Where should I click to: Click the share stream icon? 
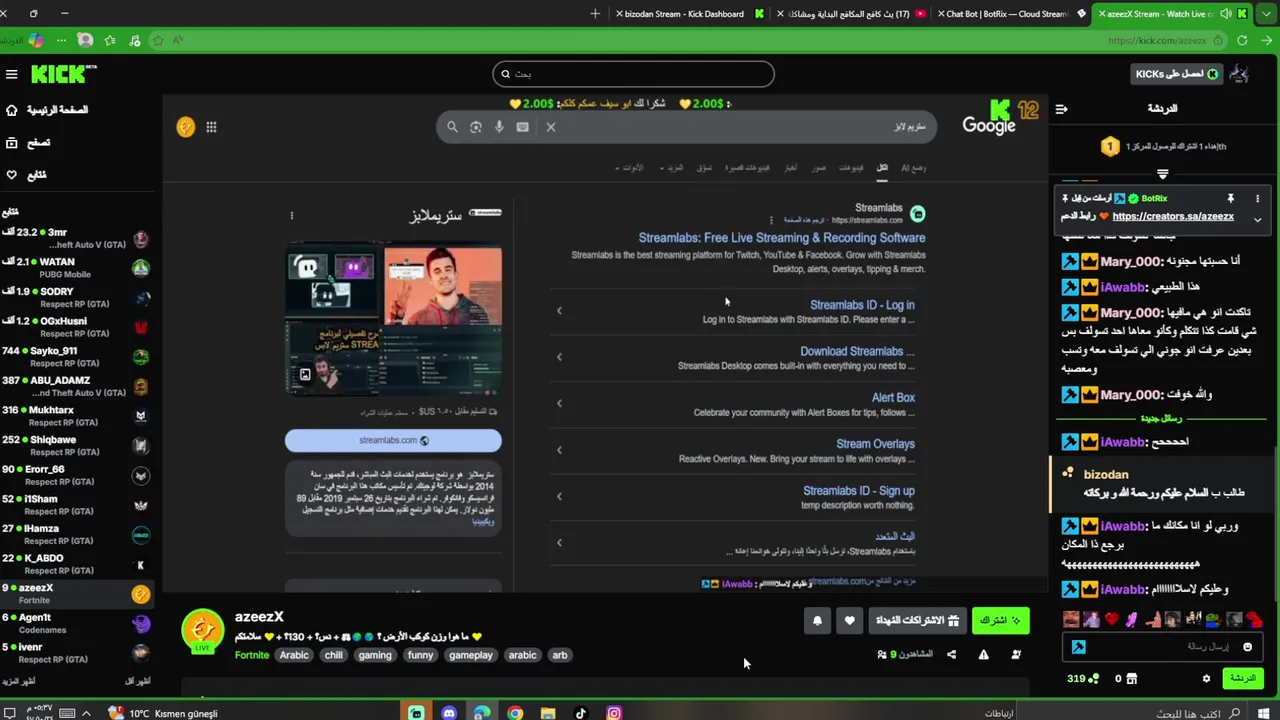coord(951,655)
